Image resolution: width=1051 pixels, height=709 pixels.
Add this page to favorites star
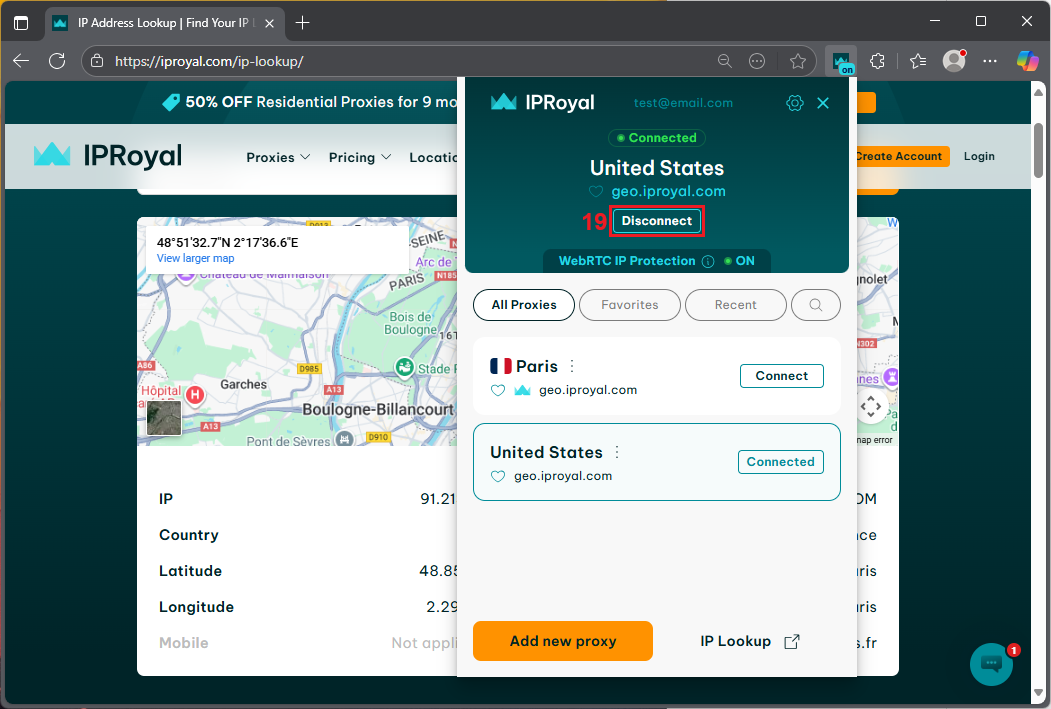click(x=798, y=62)
